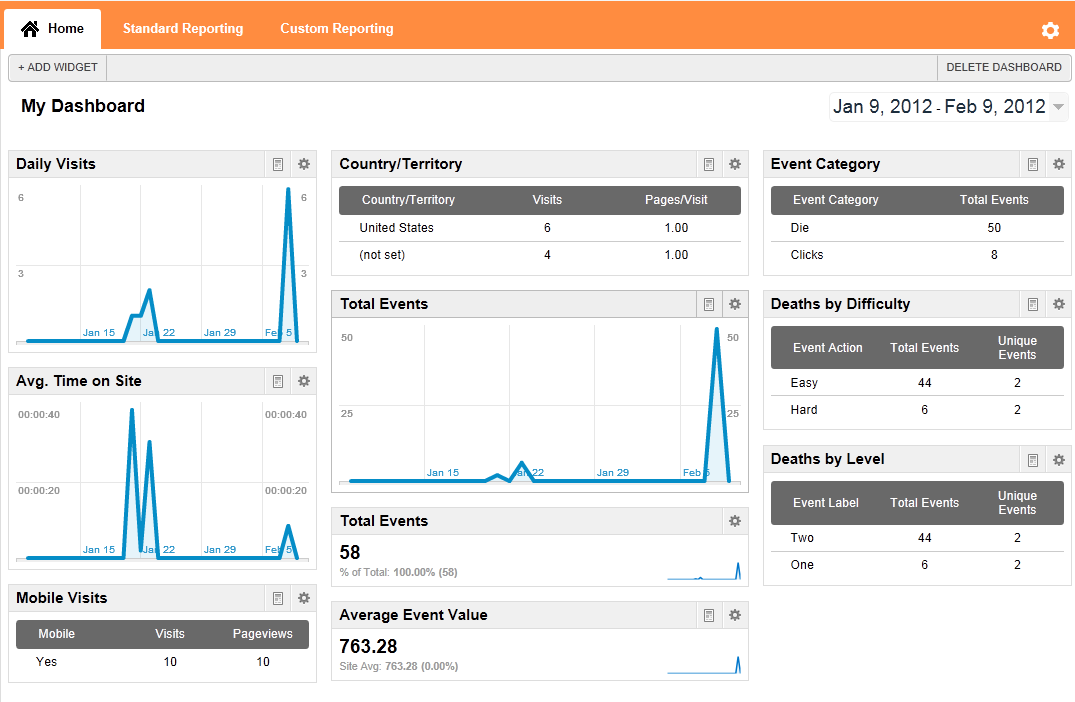Open gear settings of Total Events 58 widget
The image size is (1075, 702).
pos(735,522)
